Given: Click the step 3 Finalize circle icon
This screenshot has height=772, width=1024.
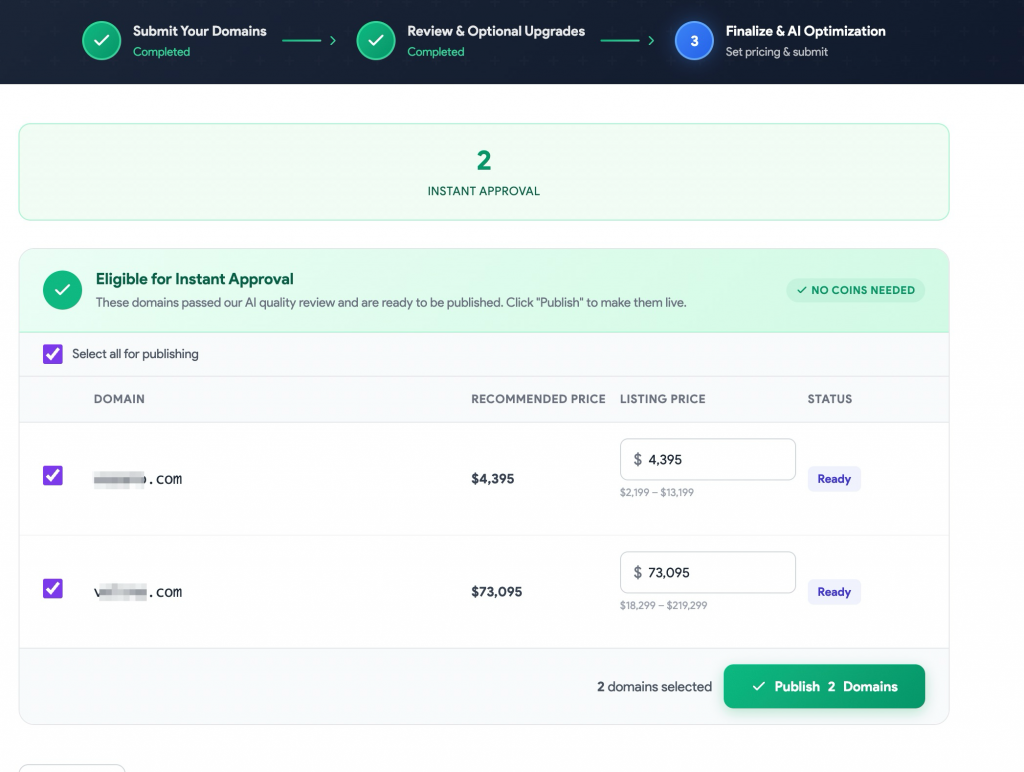Looking at the screenshot, I should [694, 41].
